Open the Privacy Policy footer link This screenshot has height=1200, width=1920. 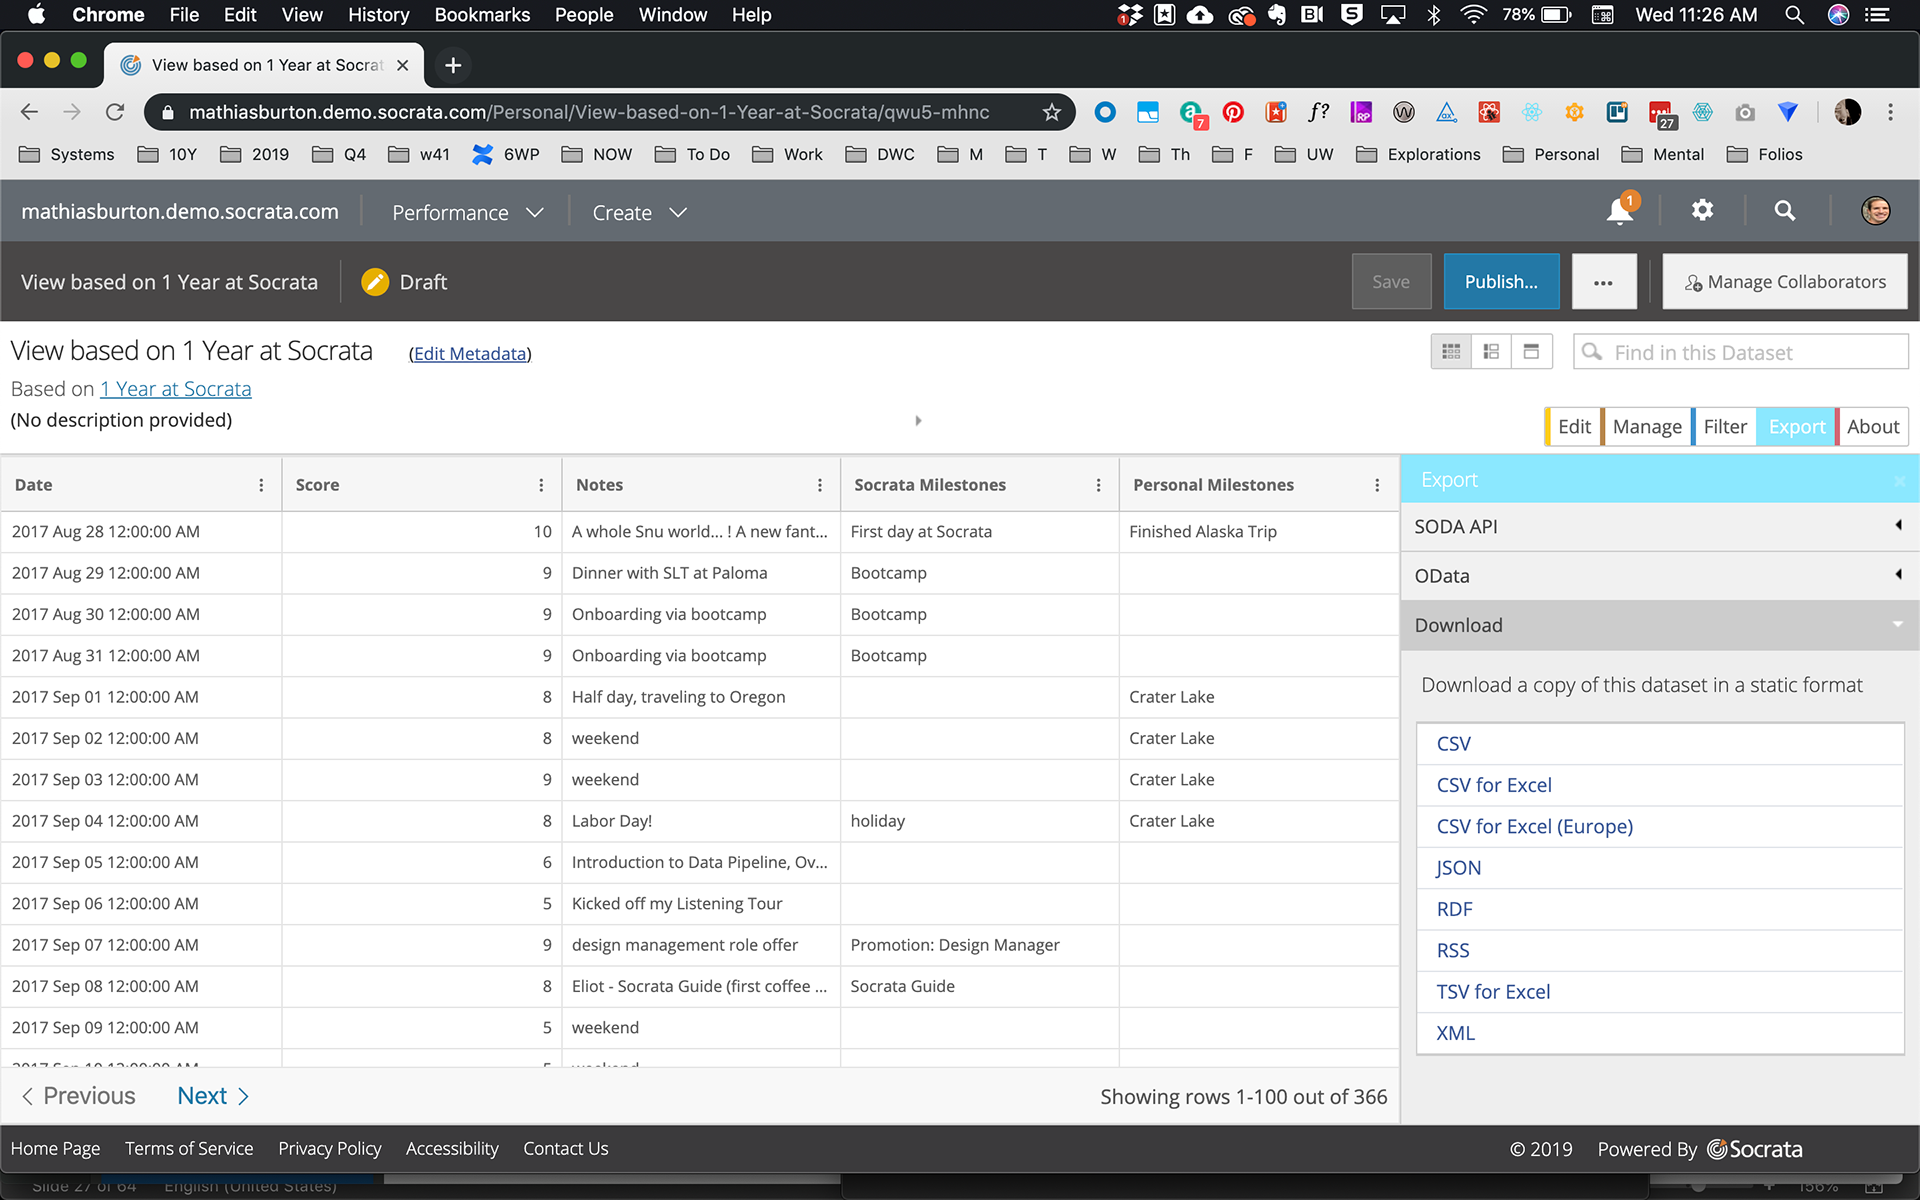330,1148
